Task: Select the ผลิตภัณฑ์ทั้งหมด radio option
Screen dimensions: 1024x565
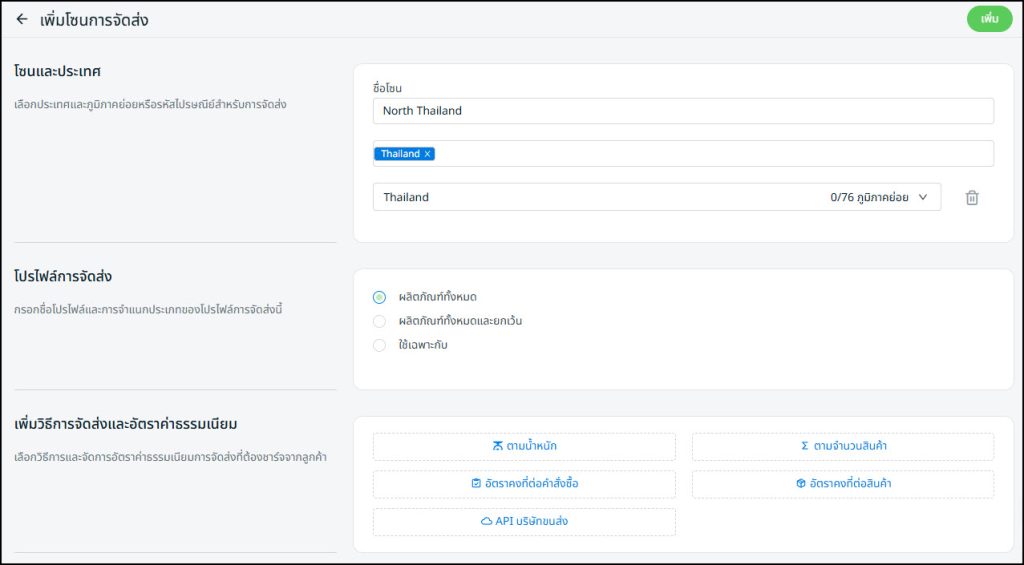Action: pyautogui.click(x=379, y=297)
